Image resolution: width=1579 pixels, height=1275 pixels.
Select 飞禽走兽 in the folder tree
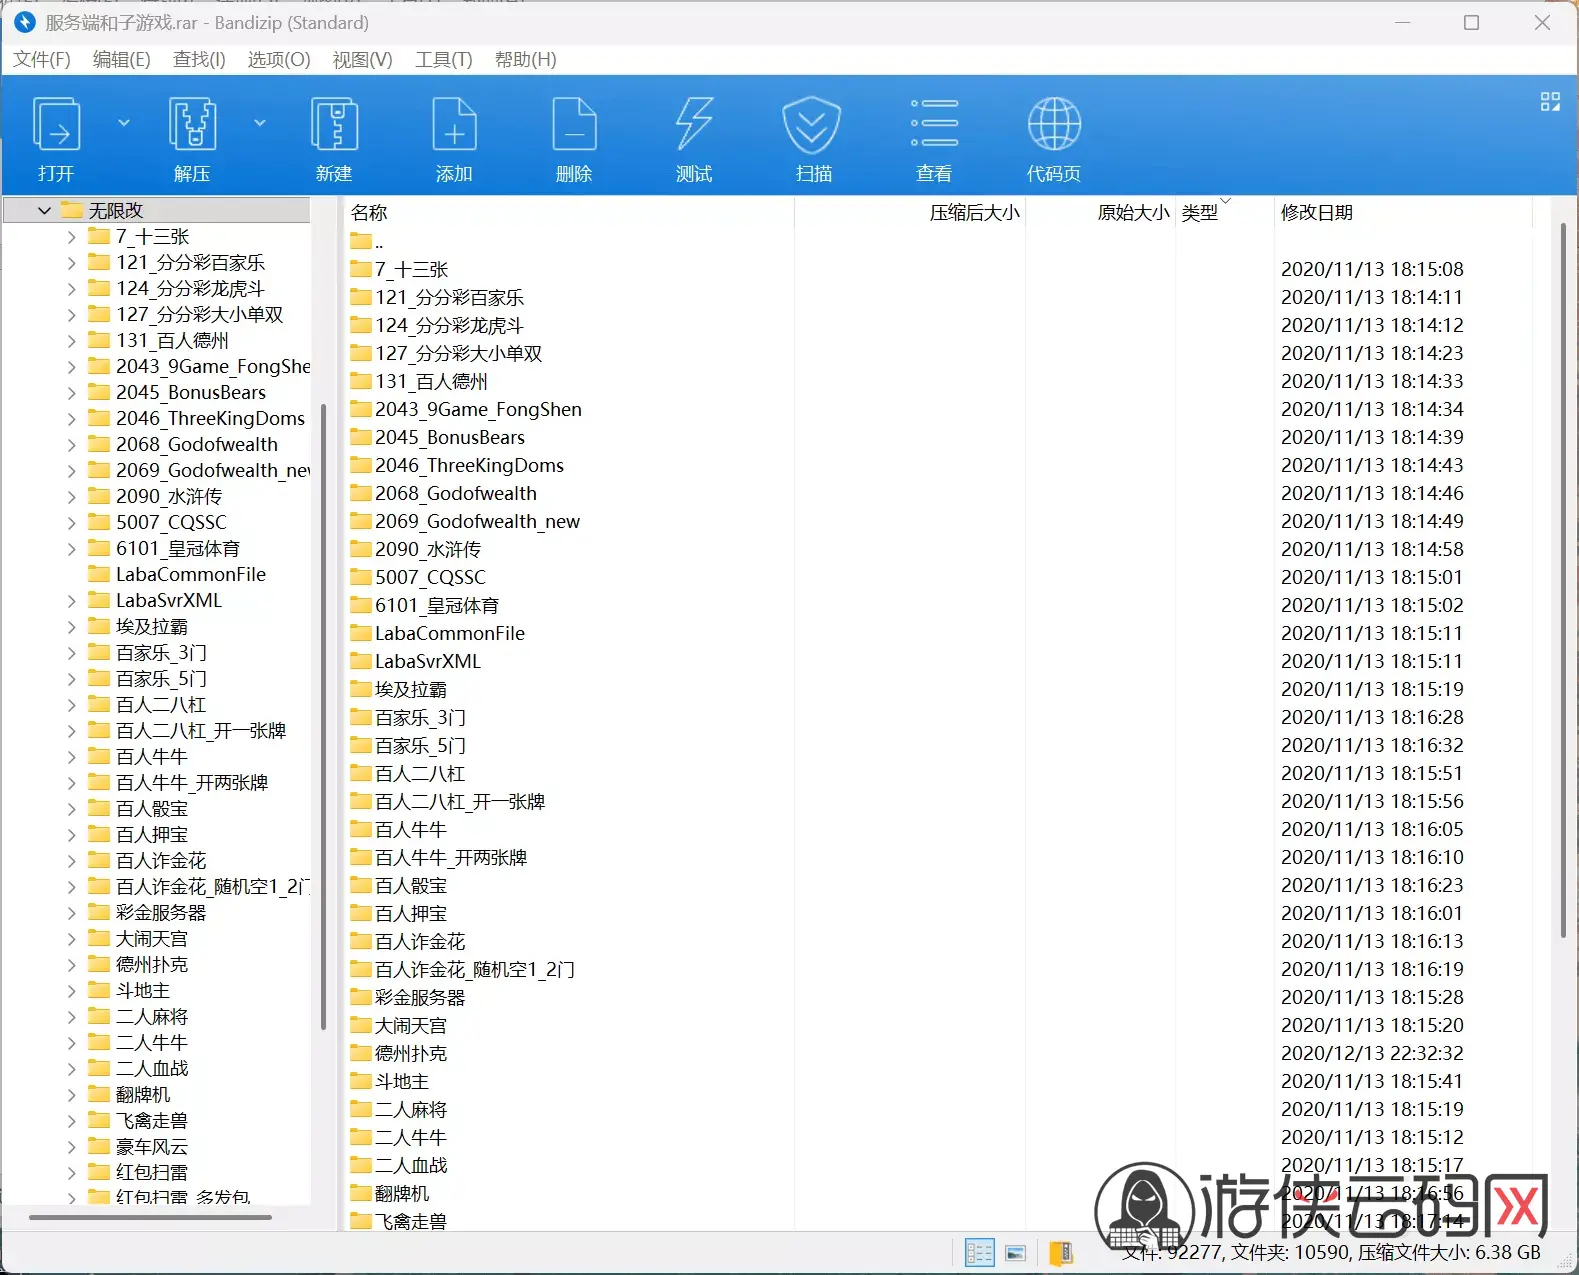(x=152, y=1120)
